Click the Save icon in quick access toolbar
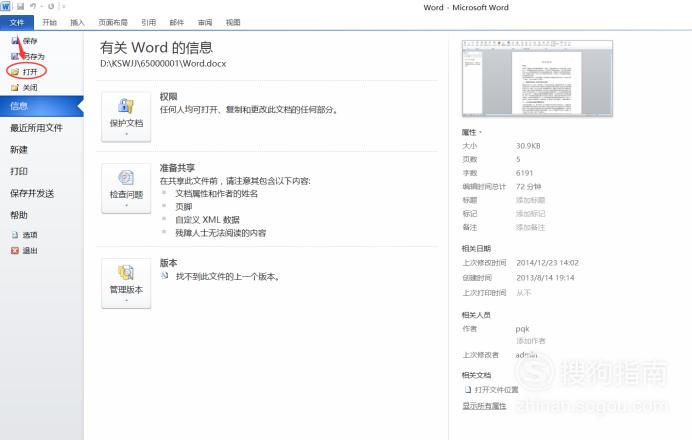The image size is (692, 440). 20,7
